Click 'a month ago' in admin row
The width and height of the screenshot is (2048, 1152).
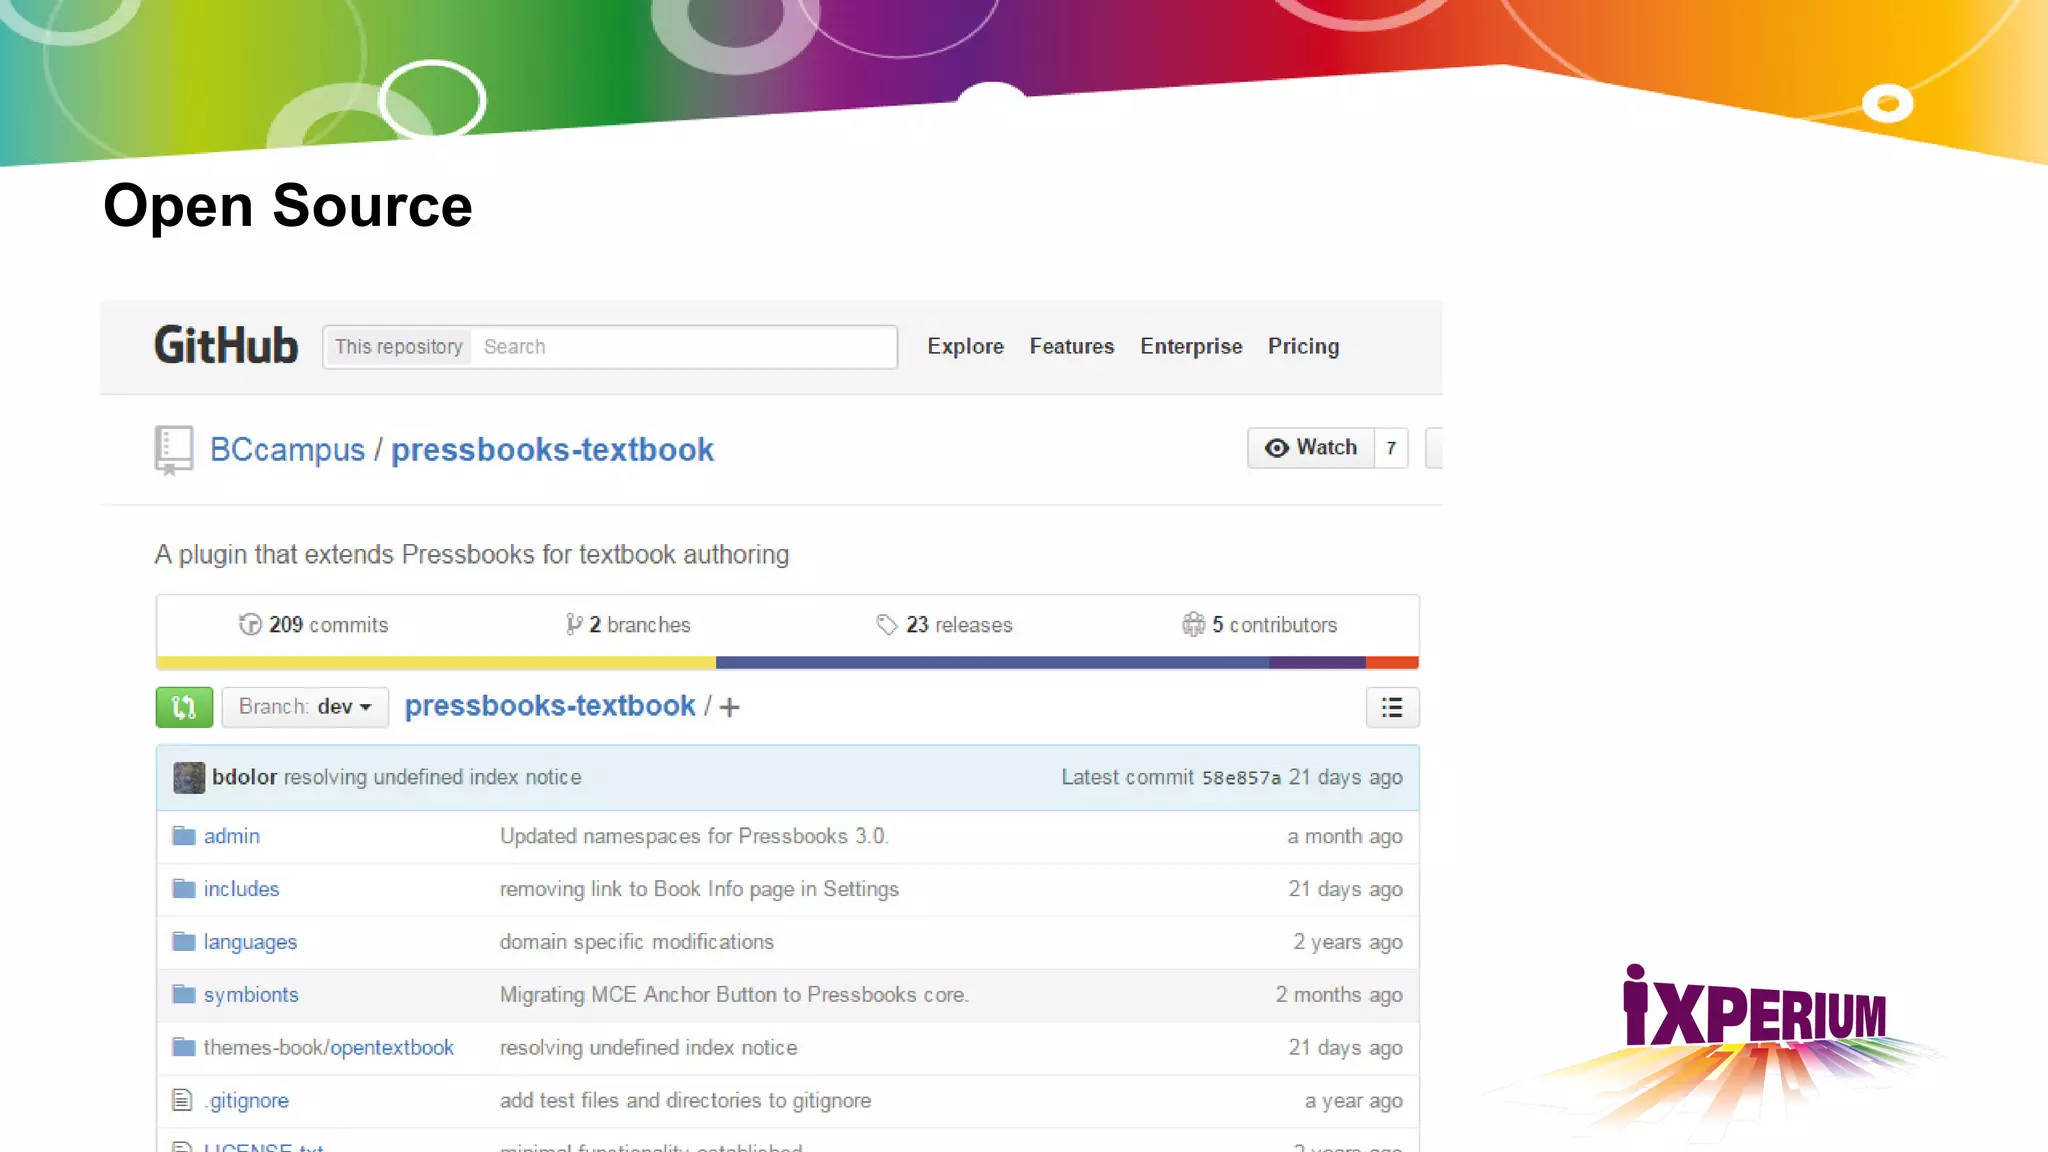point(1345,836)
